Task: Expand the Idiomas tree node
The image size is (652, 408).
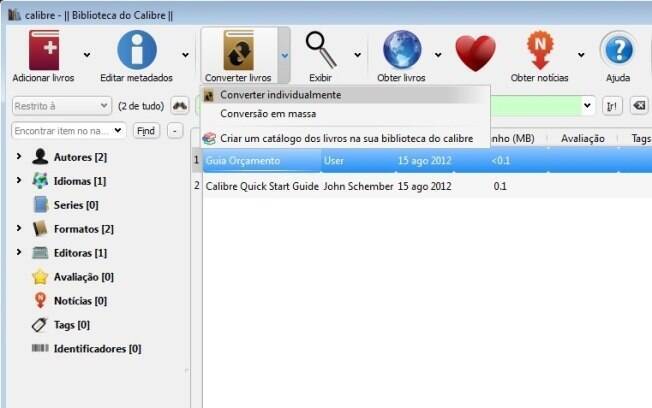Action: pos(19,180)
